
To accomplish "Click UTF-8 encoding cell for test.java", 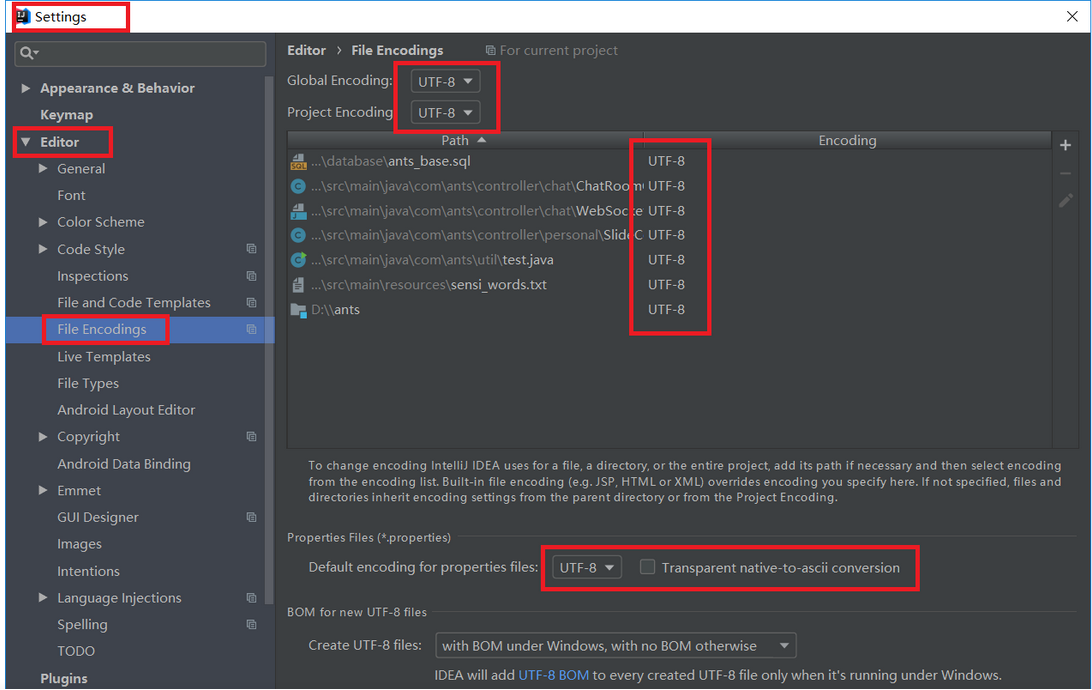I will 666,260.
